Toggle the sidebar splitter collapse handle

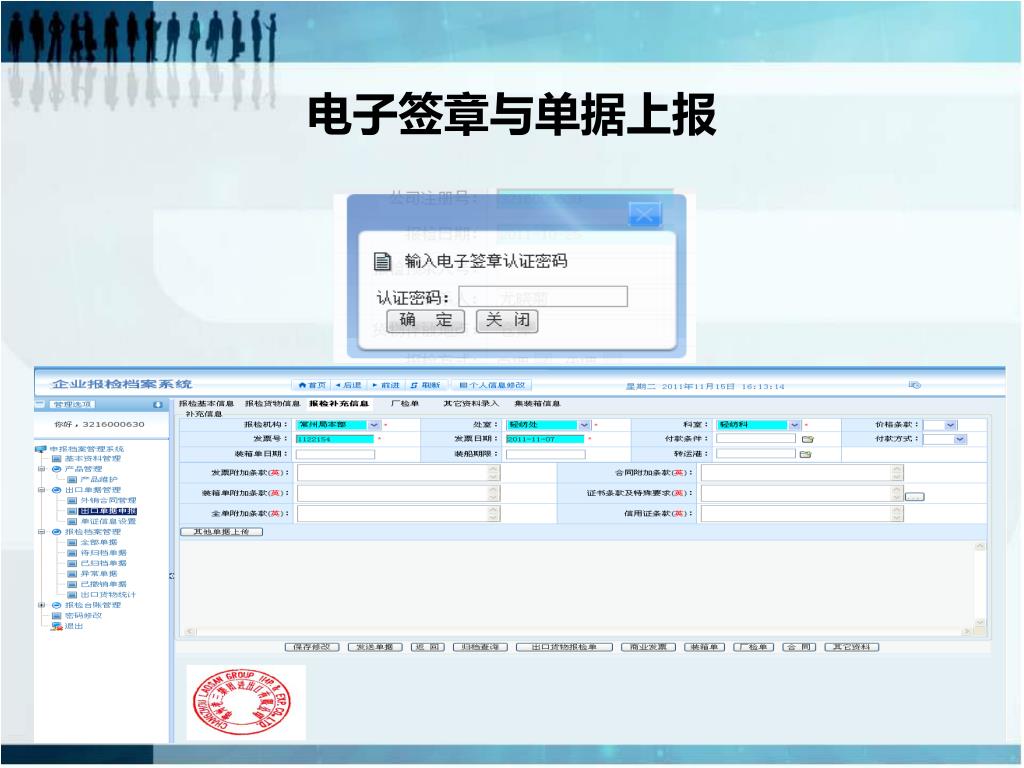click(172, 576)
